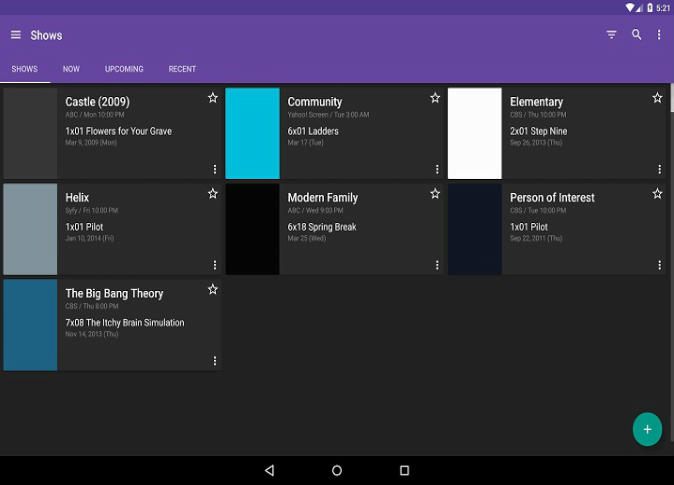
Task: Favorite the Elementary show
Action: [657, 98]
